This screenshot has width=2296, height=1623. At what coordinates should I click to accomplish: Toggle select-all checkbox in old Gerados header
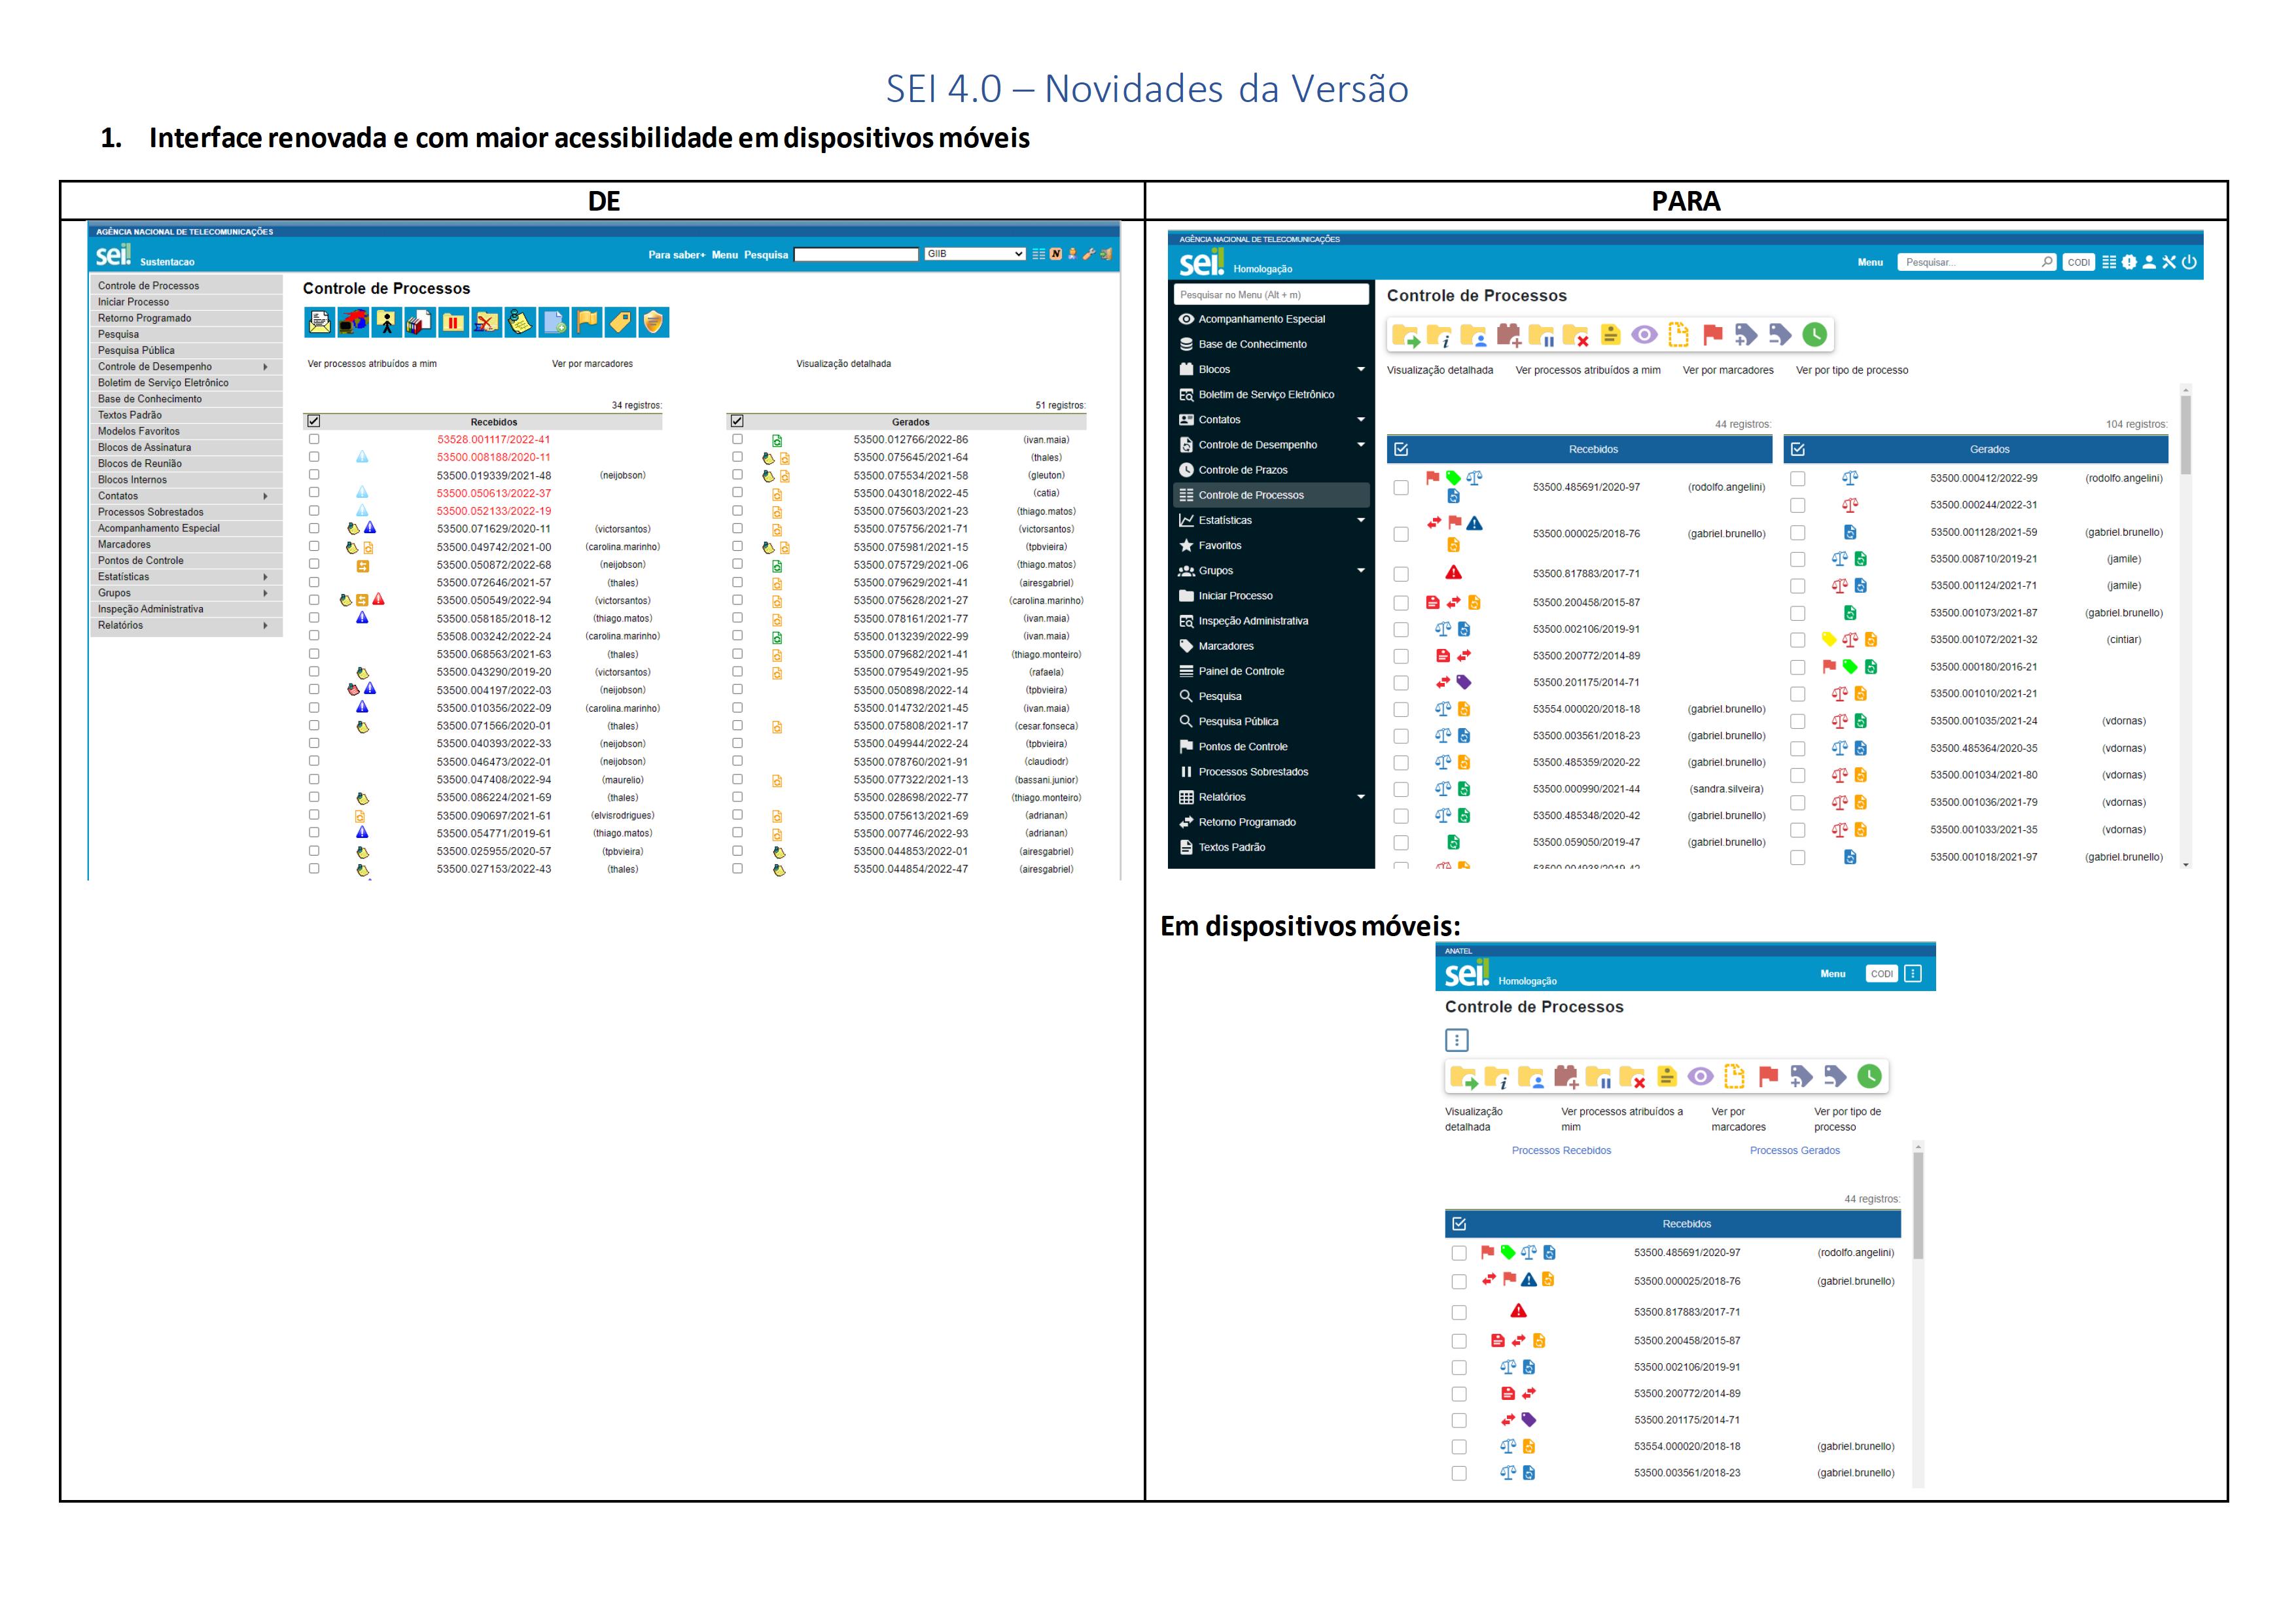tap(737, 421)
